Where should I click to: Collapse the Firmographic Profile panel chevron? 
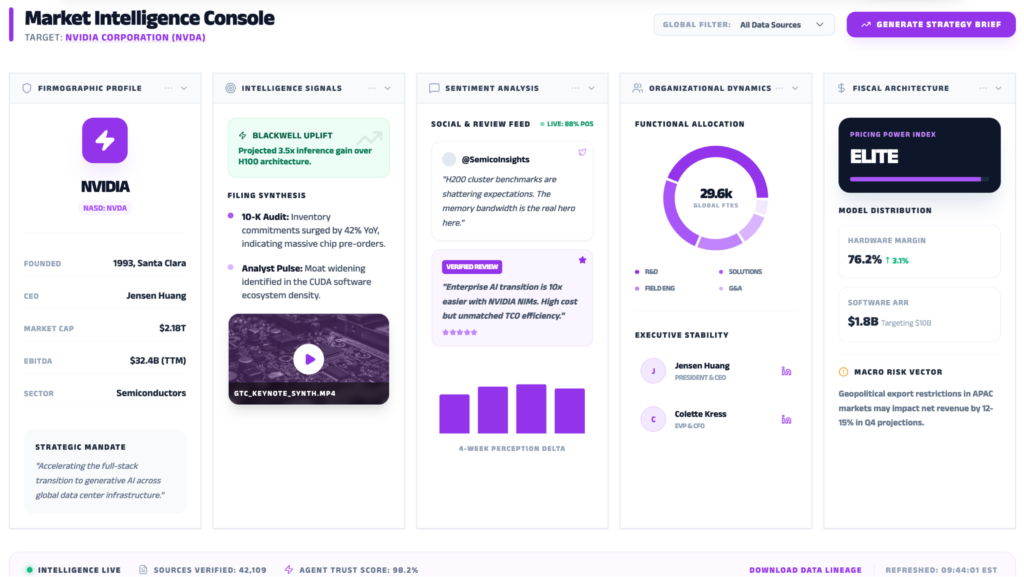[184, 88]
